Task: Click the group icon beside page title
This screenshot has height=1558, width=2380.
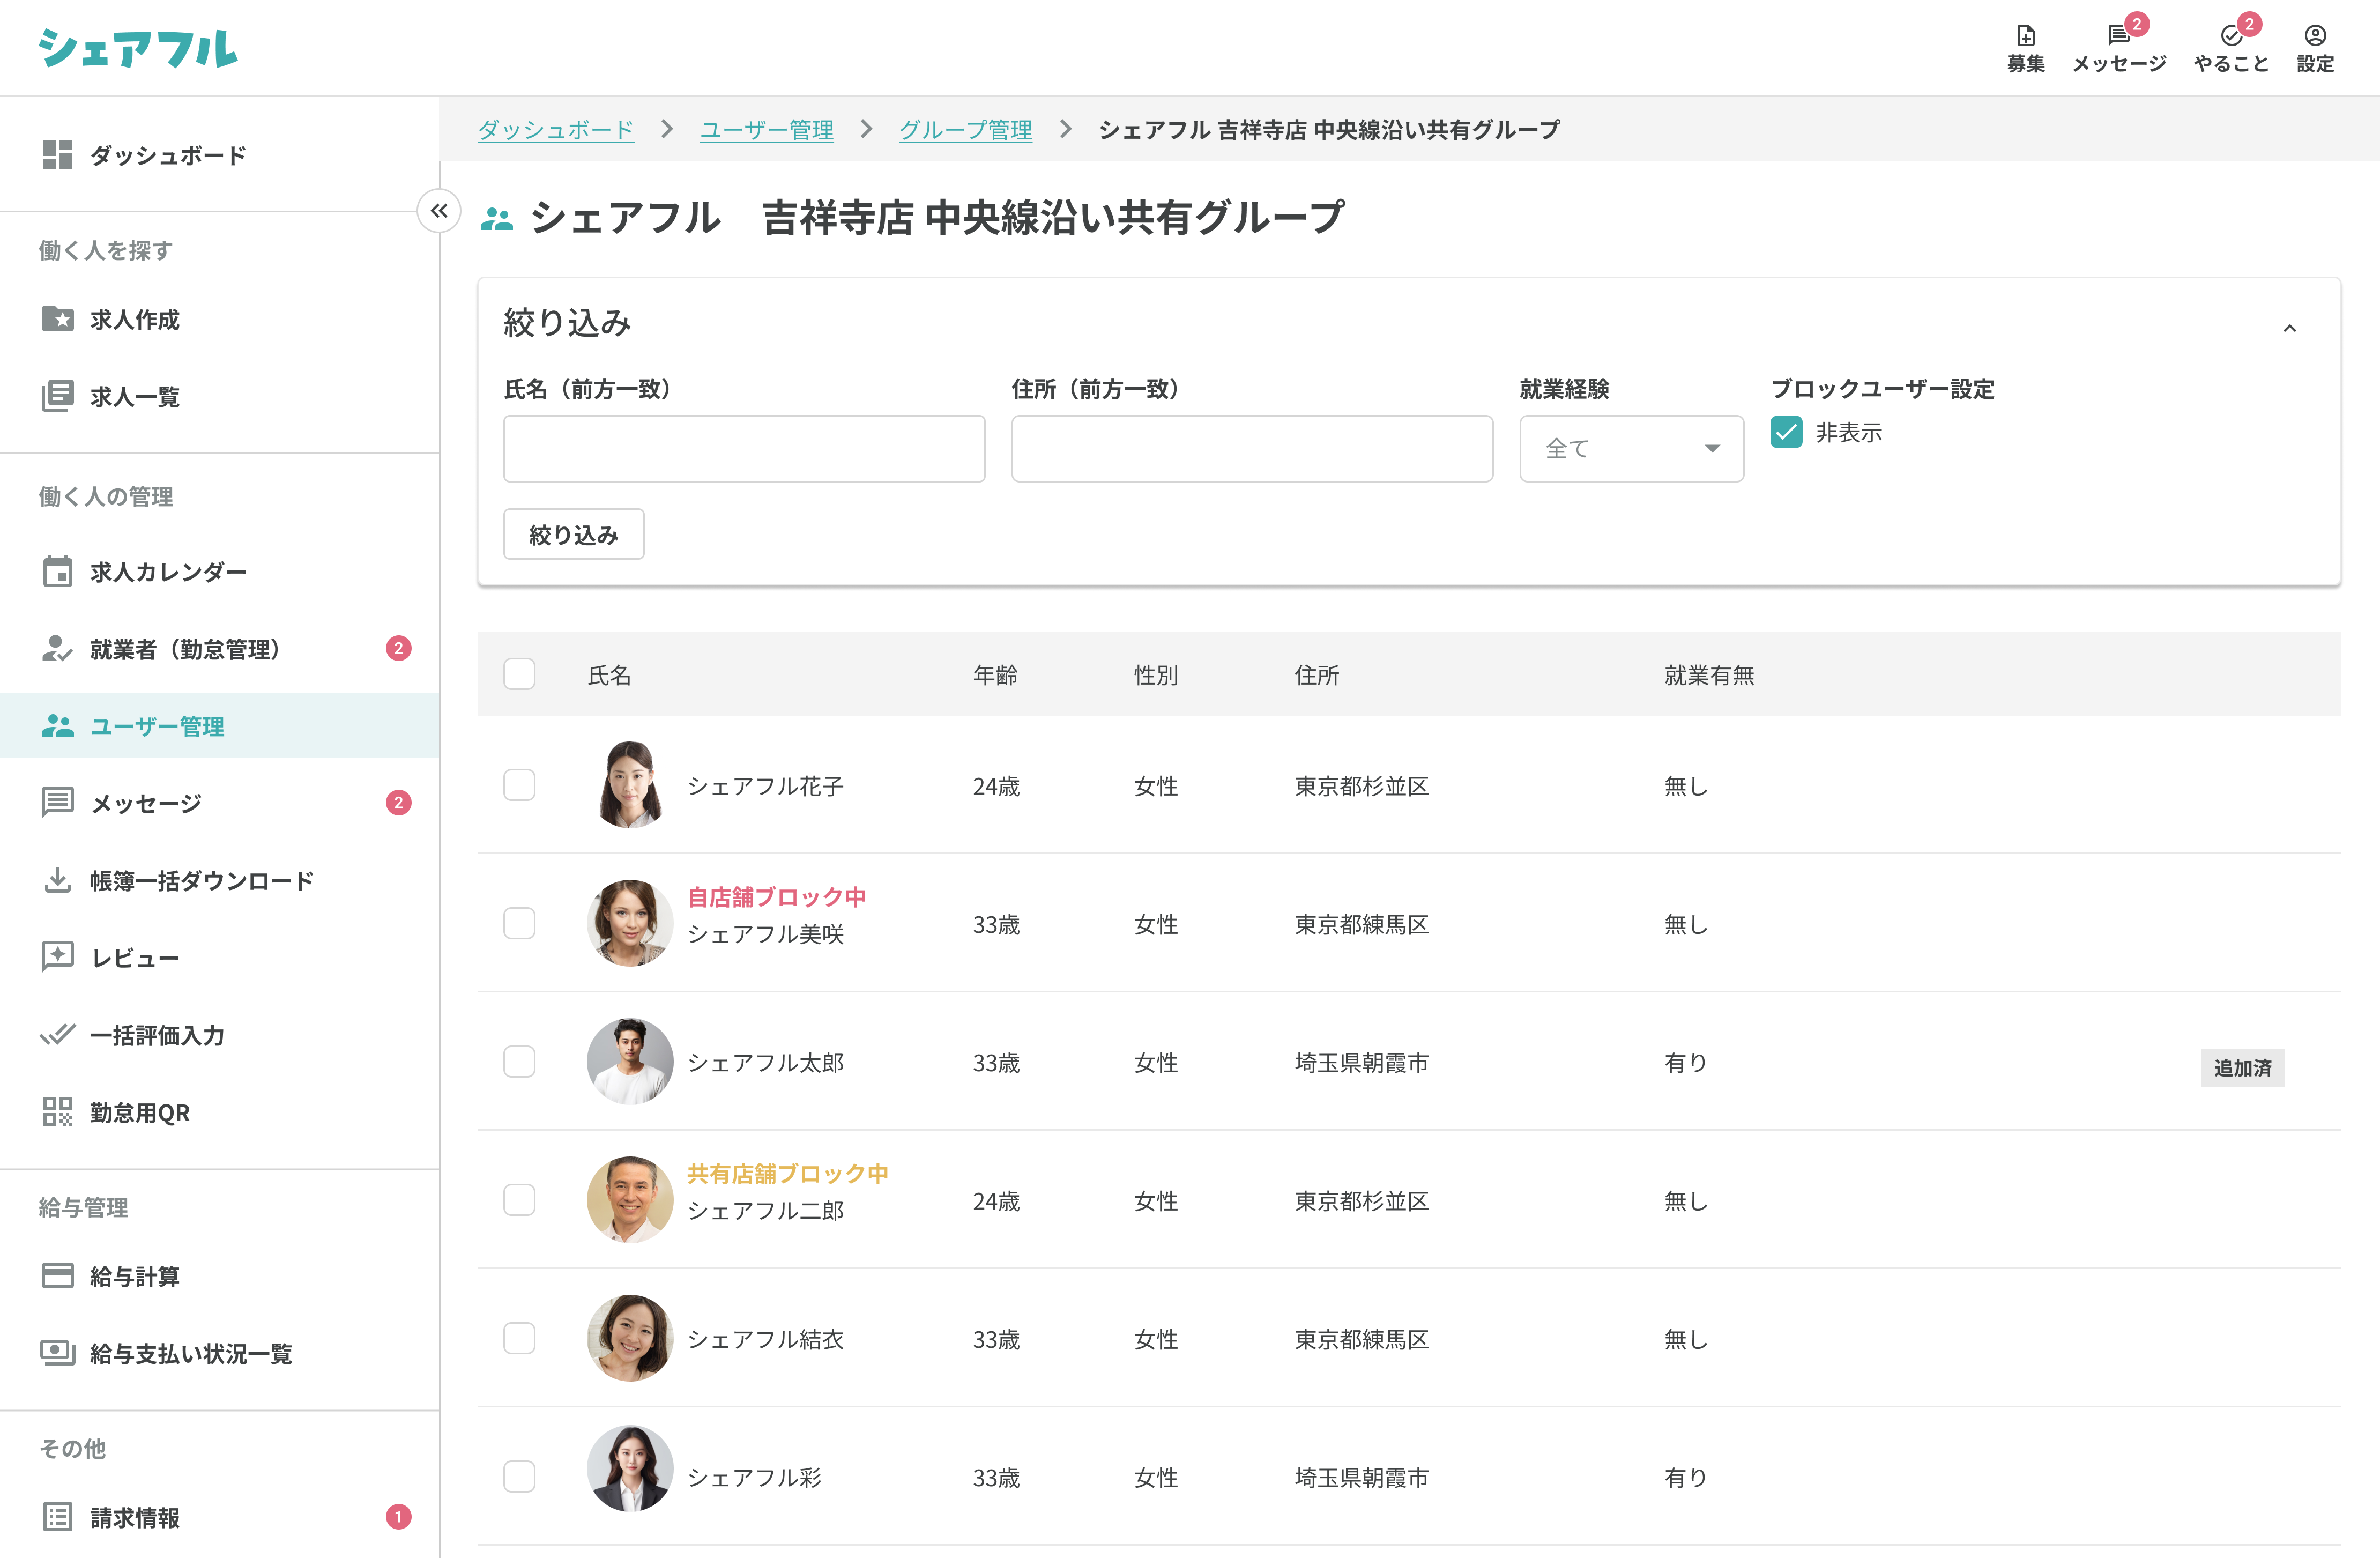Action: [496, 218]
